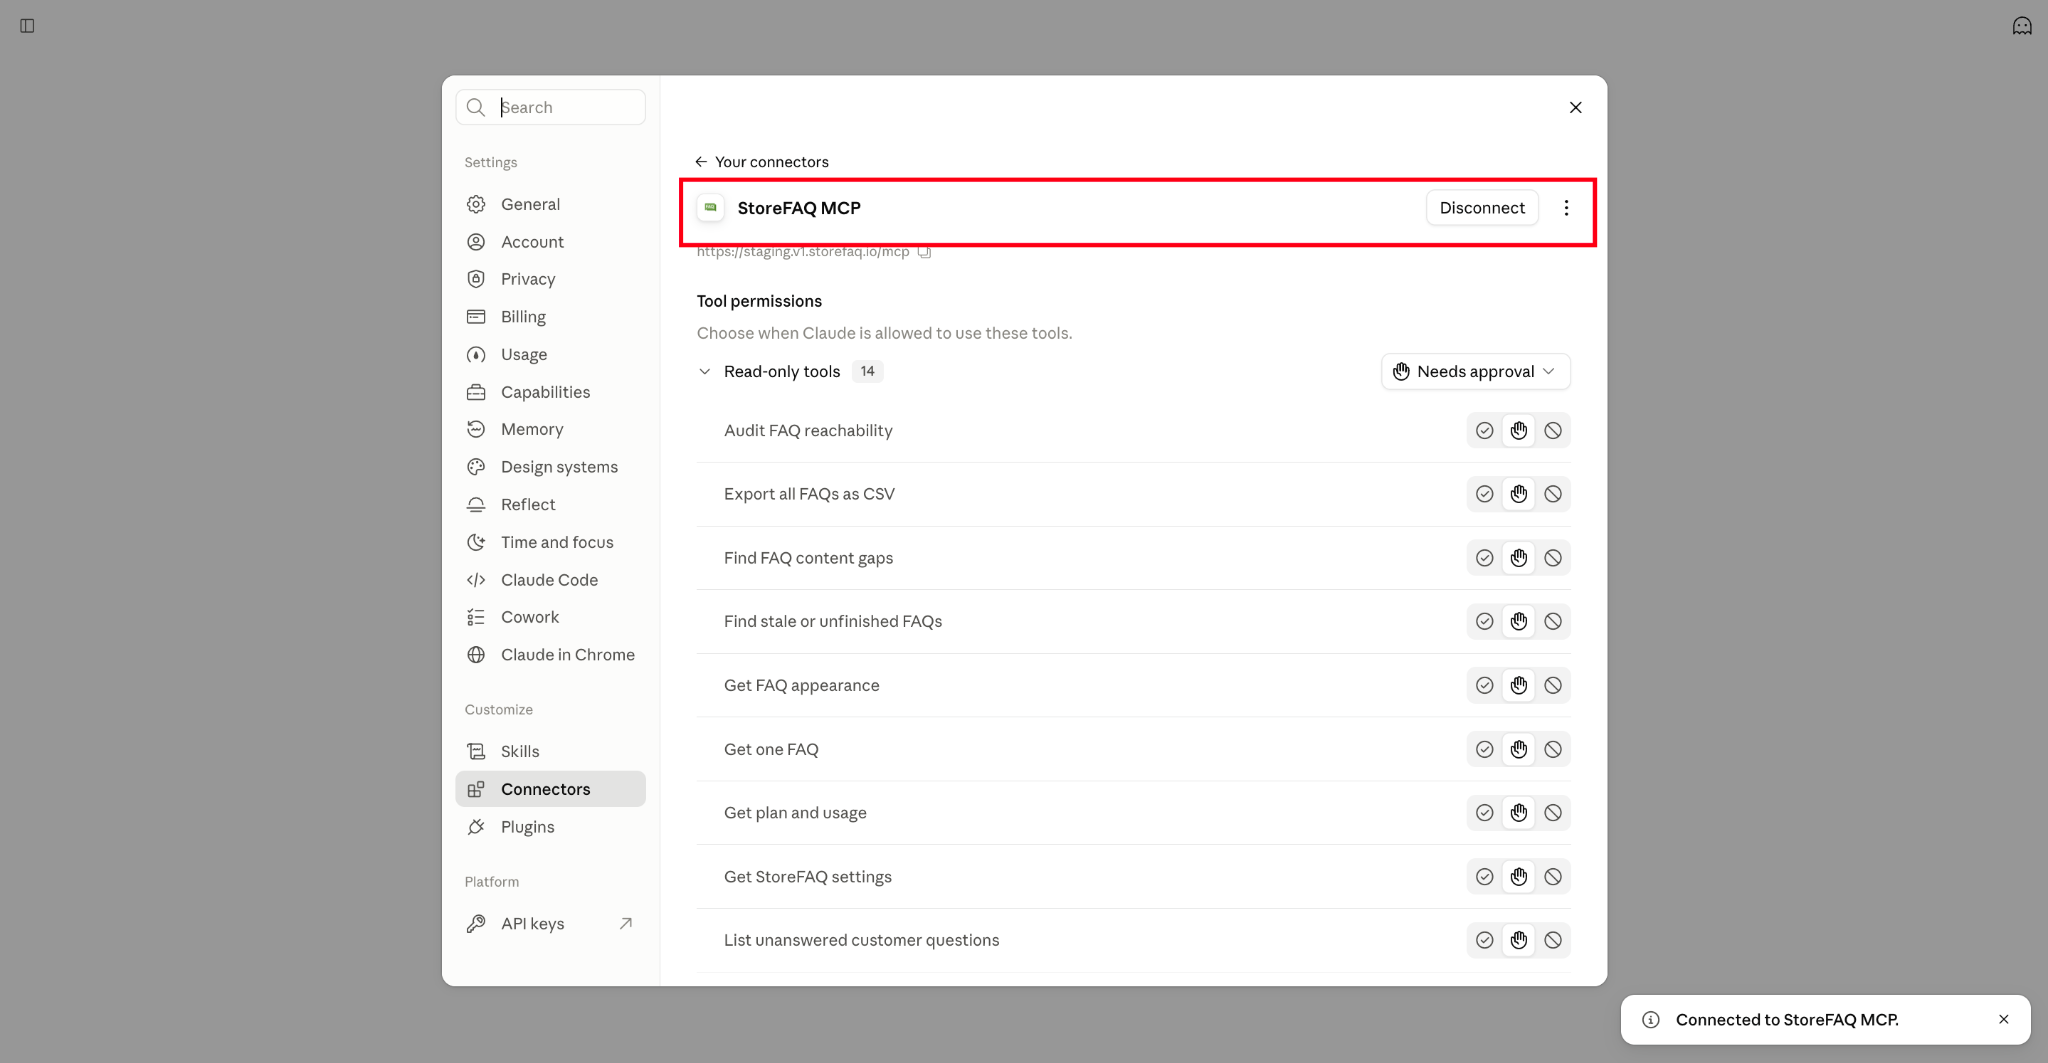The width and height of the screenshot is (2048, 1063).
Task: Collapse the Read-only tools section
Action: (x=705, y=372)
